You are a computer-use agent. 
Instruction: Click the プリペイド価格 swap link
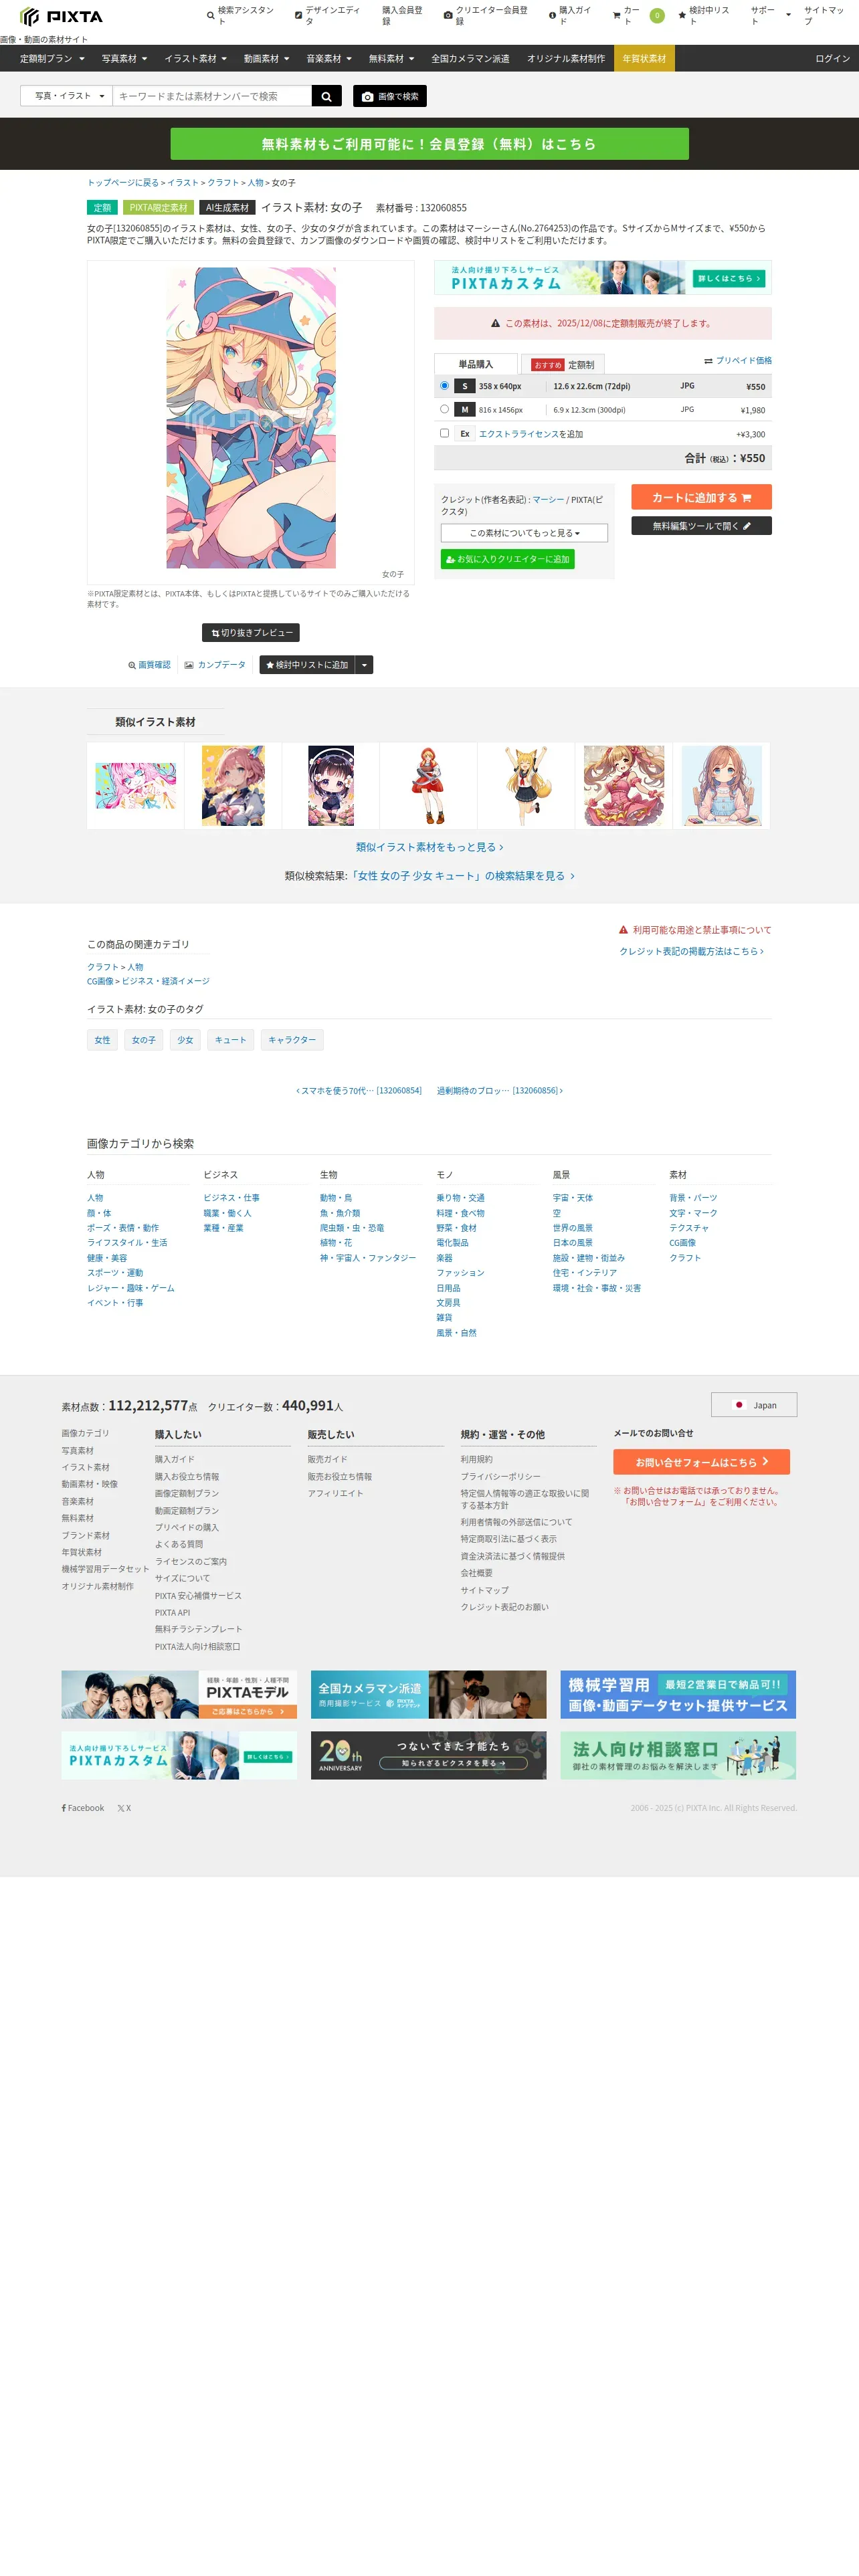tap(738, 360)
